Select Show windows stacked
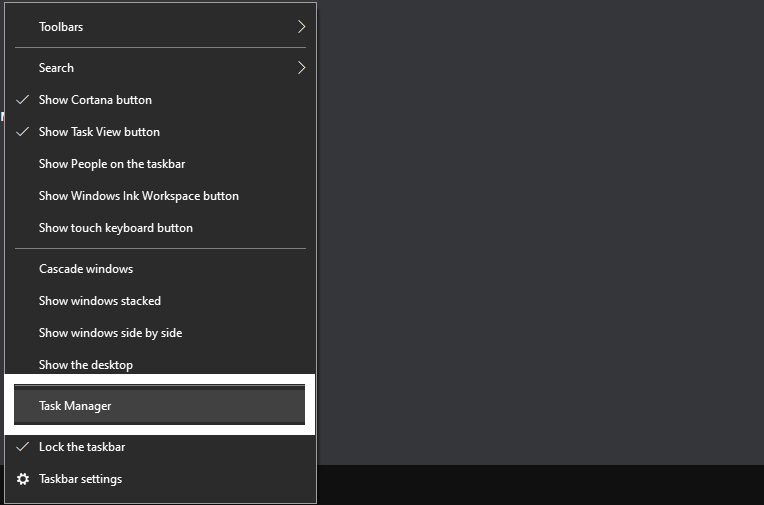The image size is (764, 505). 160,301
